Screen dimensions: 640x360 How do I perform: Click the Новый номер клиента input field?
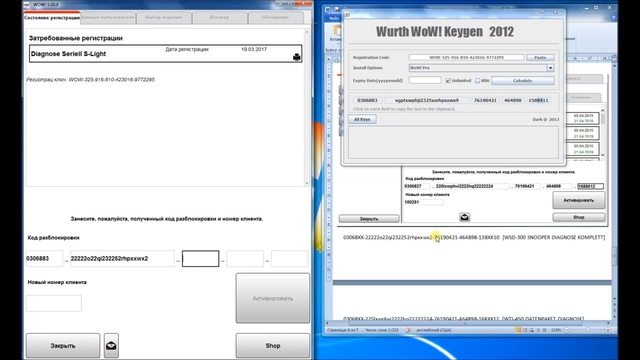point(53,303)
